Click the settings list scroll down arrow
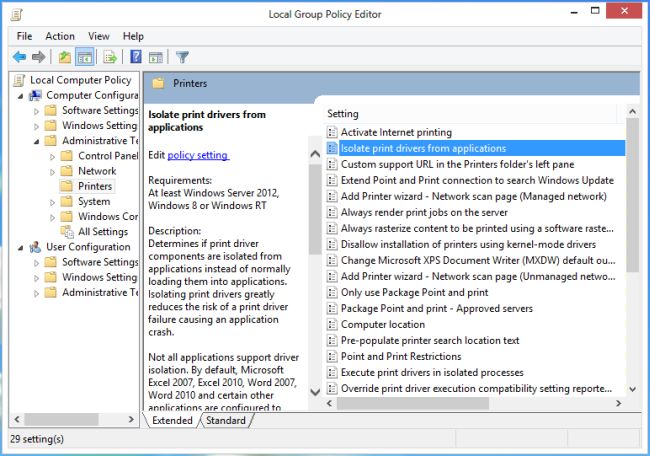 tap(632, 389)
